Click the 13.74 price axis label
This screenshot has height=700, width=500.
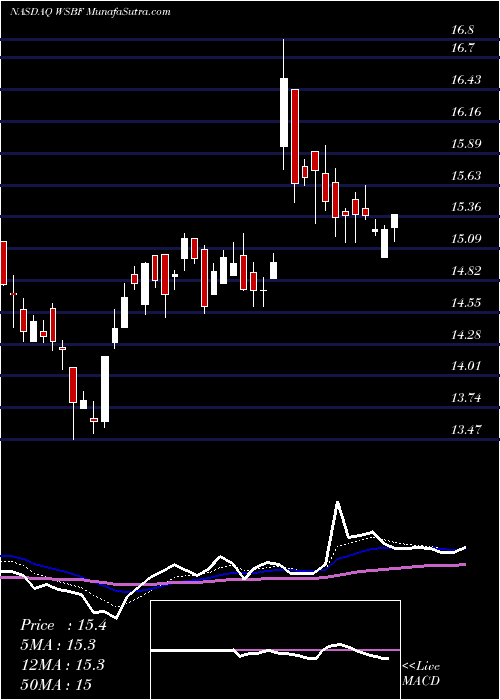tap(466, 397)
